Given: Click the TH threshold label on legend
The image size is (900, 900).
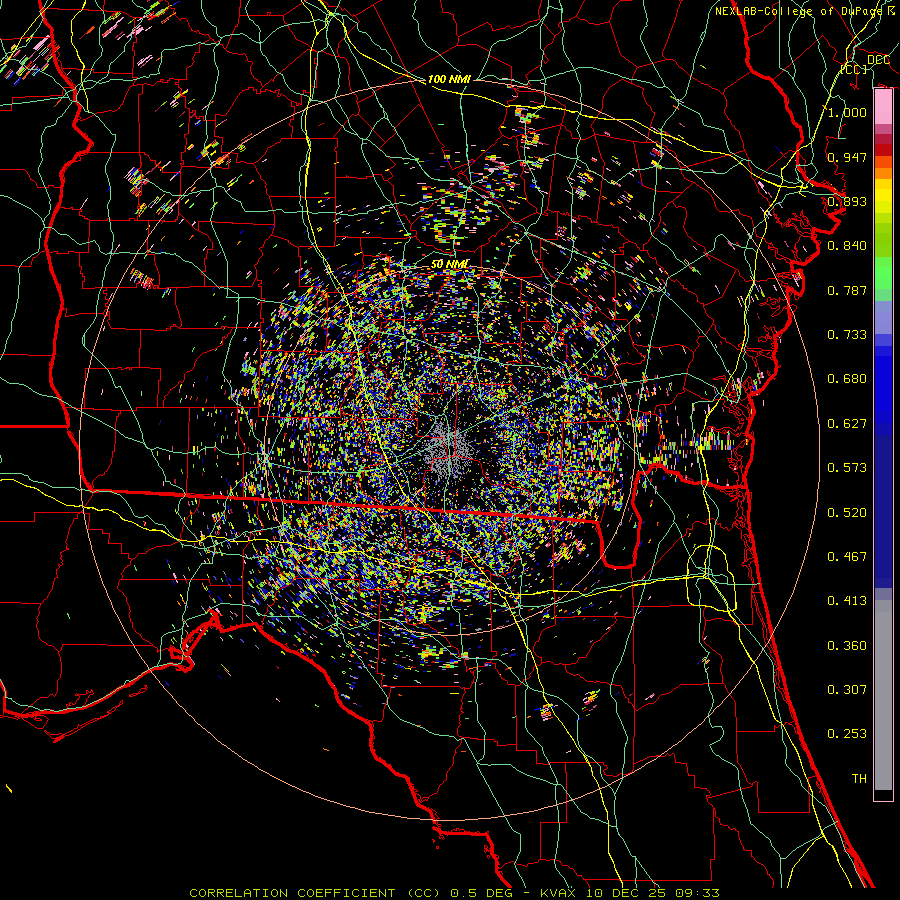Looking at the screenshot, I should pyautogui.click(x=859, y=779).
